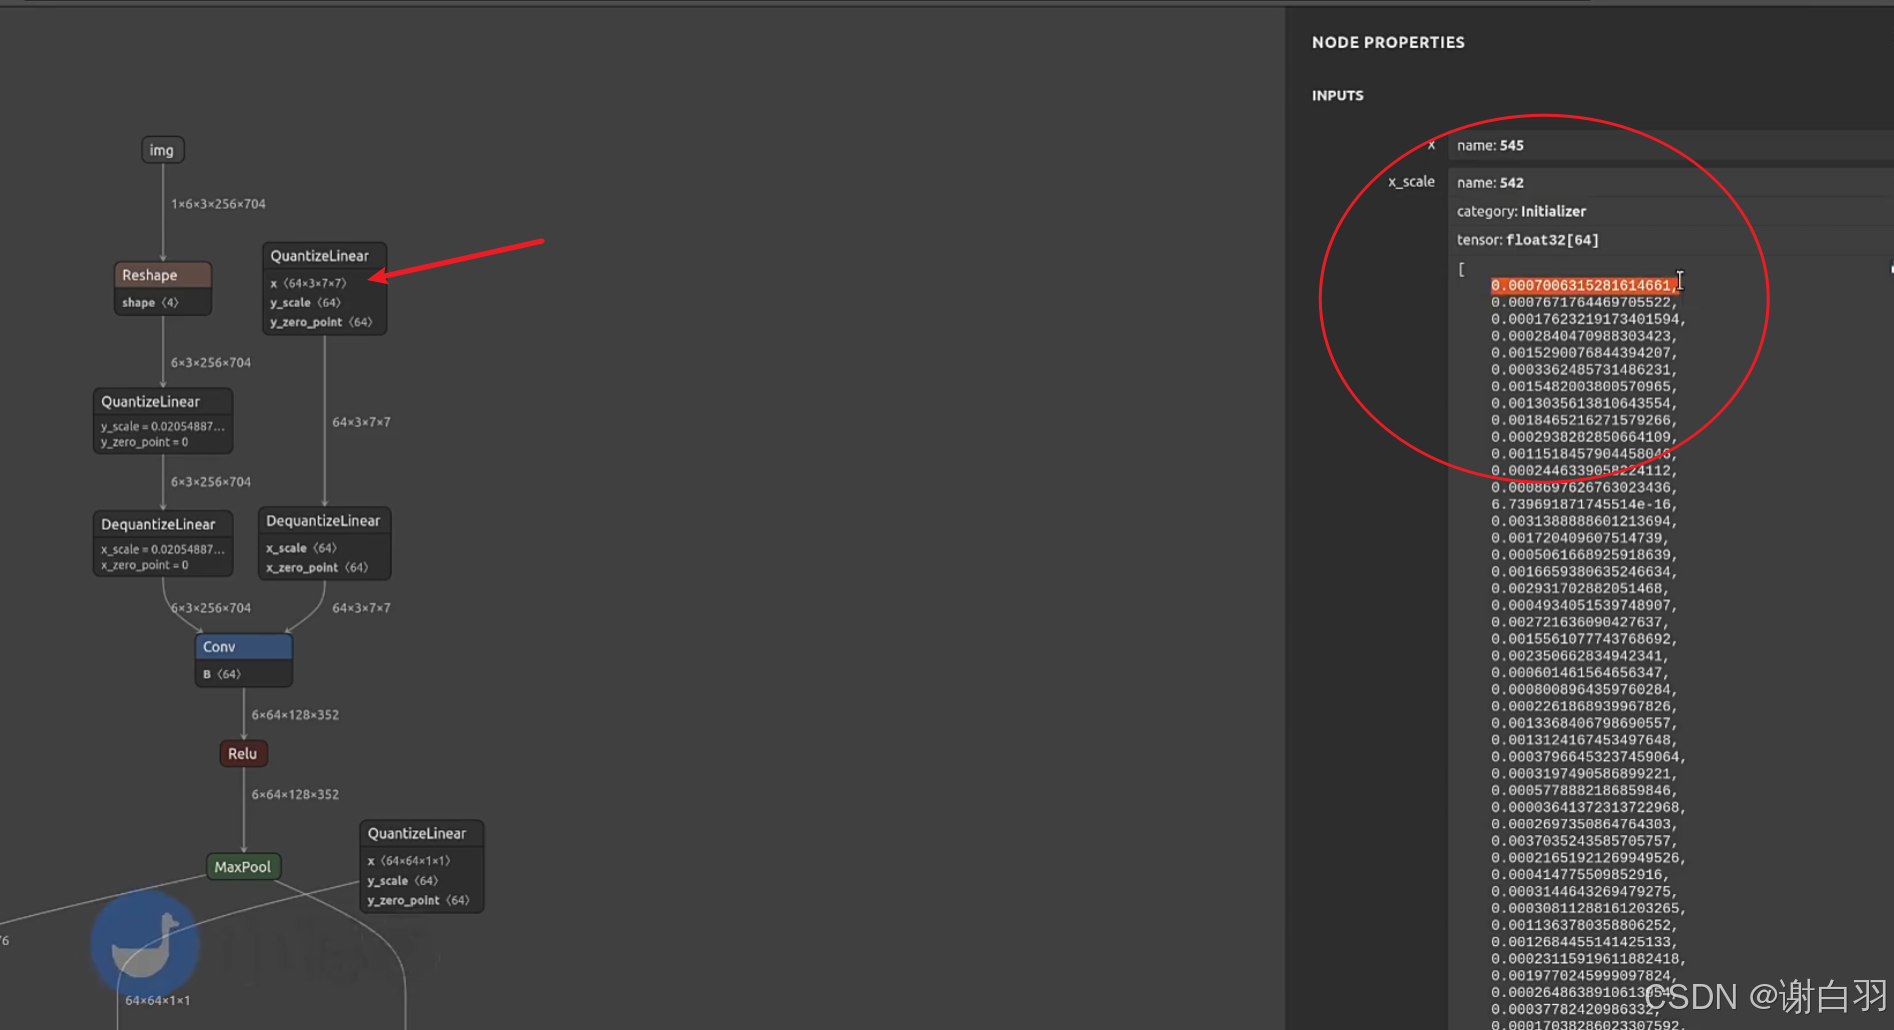The width and height of the screenshot is (1894, 1030).
Task: Click the 1×6×3×256×704 edge label
Action: click(x=219, y=204)
